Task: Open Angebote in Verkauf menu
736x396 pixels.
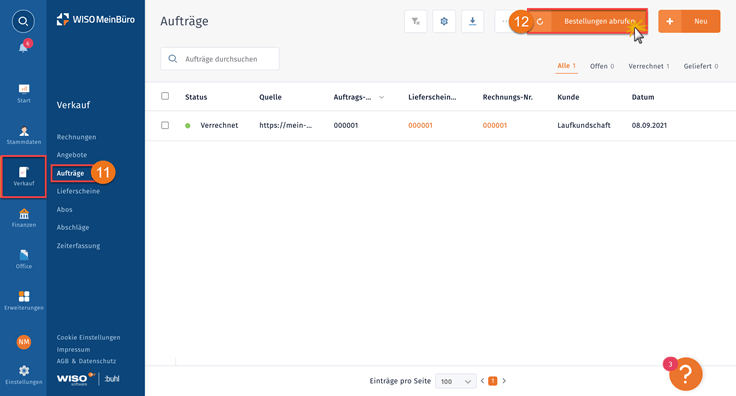Action: click(x=72, y=155)
